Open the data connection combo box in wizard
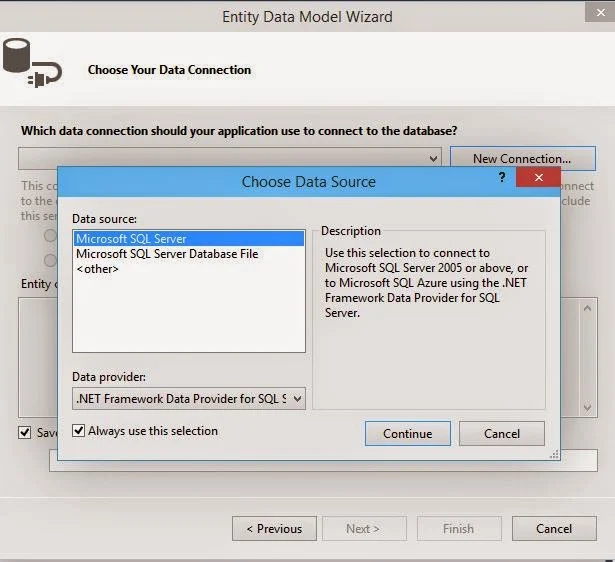615x562 pixels. (x=230, y=158)
